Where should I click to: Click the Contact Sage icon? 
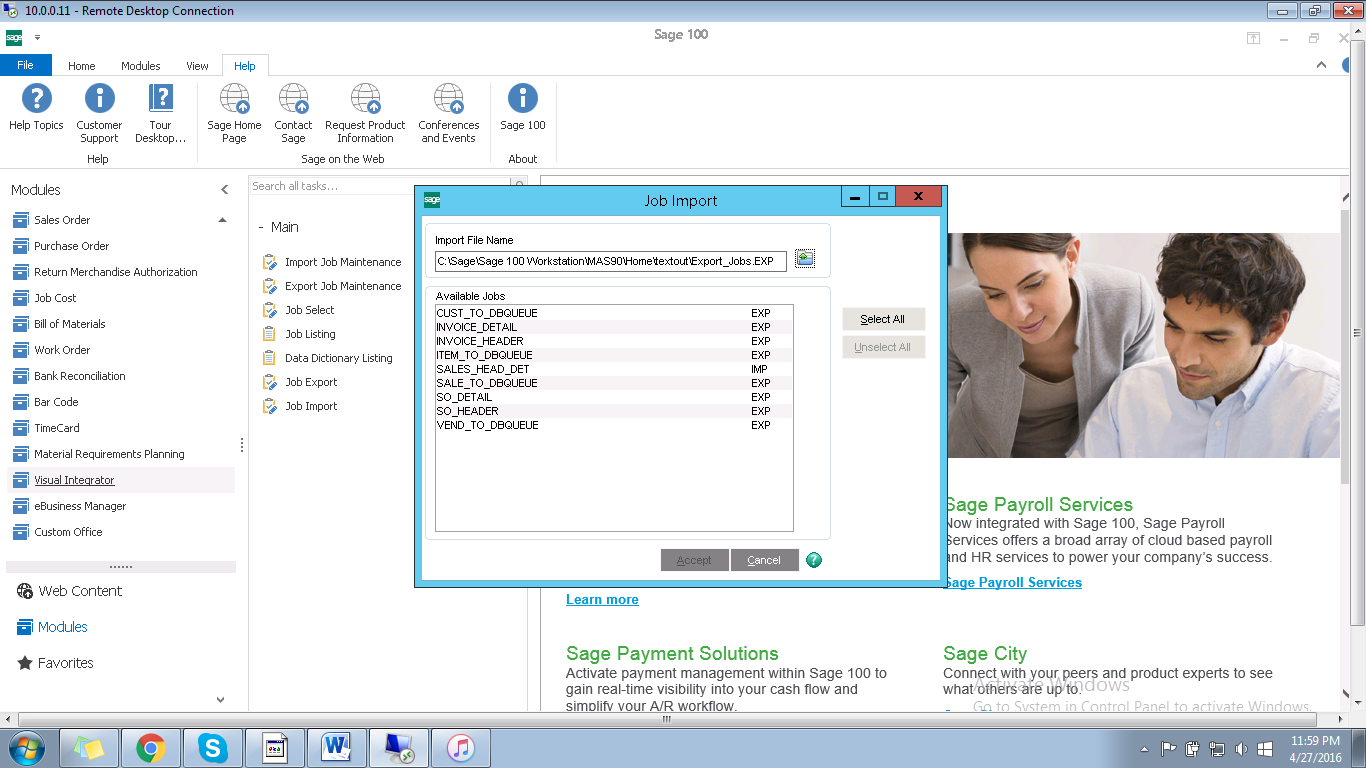[293, 99]
